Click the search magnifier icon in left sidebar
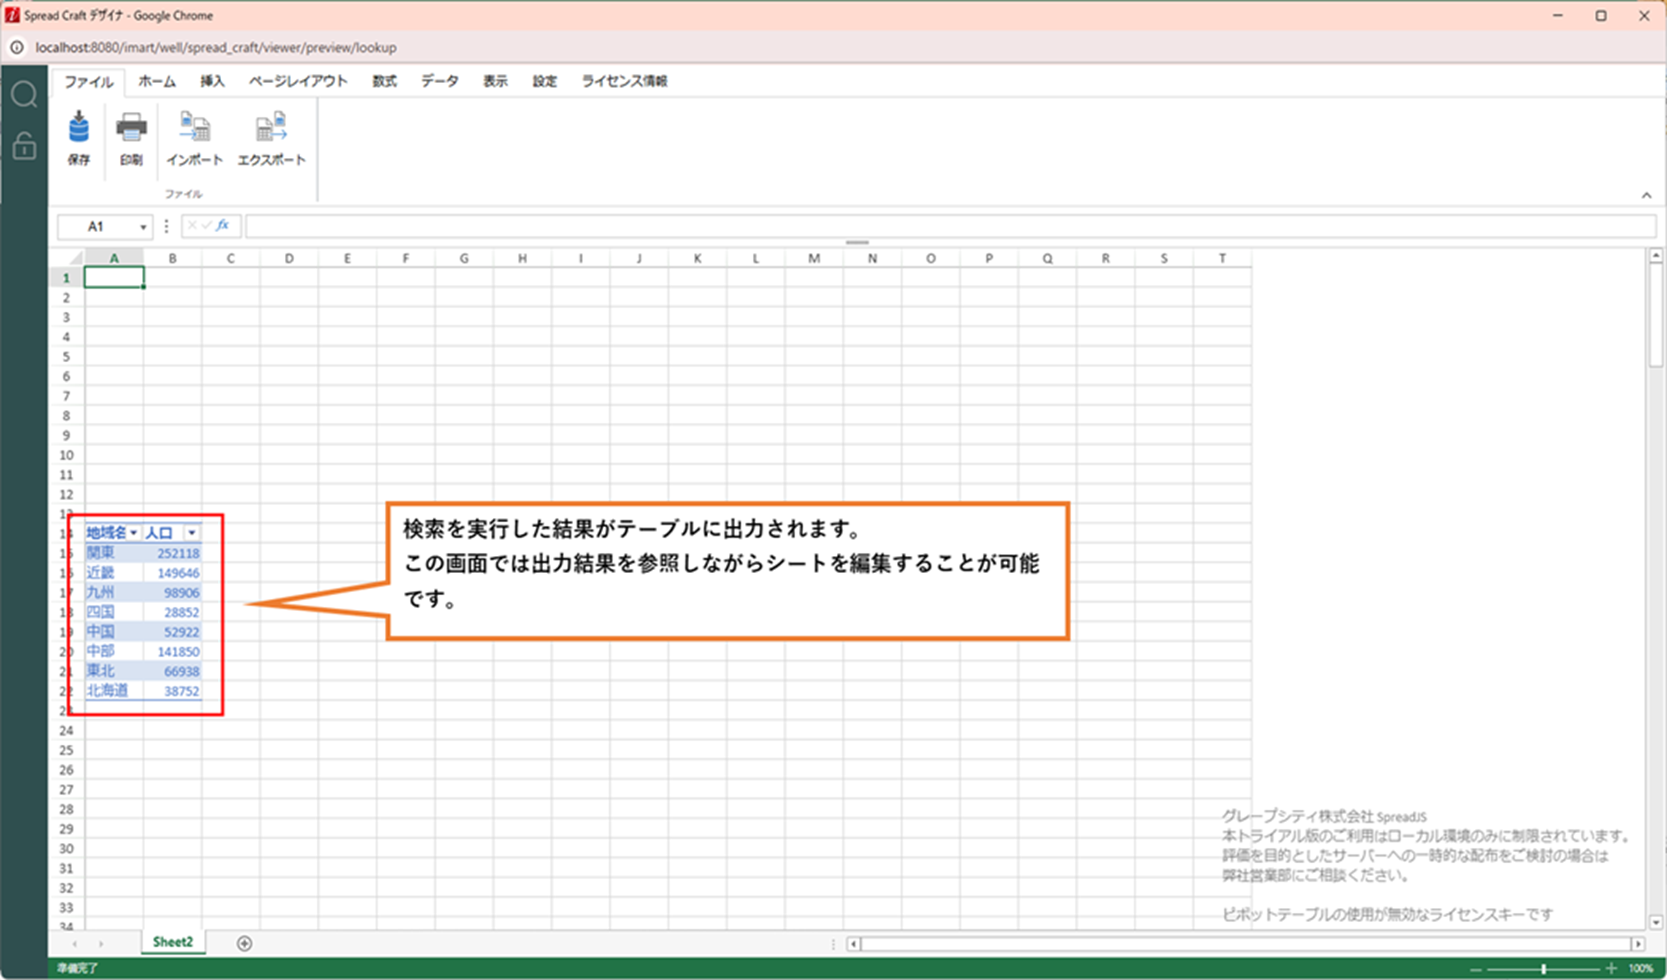The height and width of the screenshot is (980, 1667). 24,95
